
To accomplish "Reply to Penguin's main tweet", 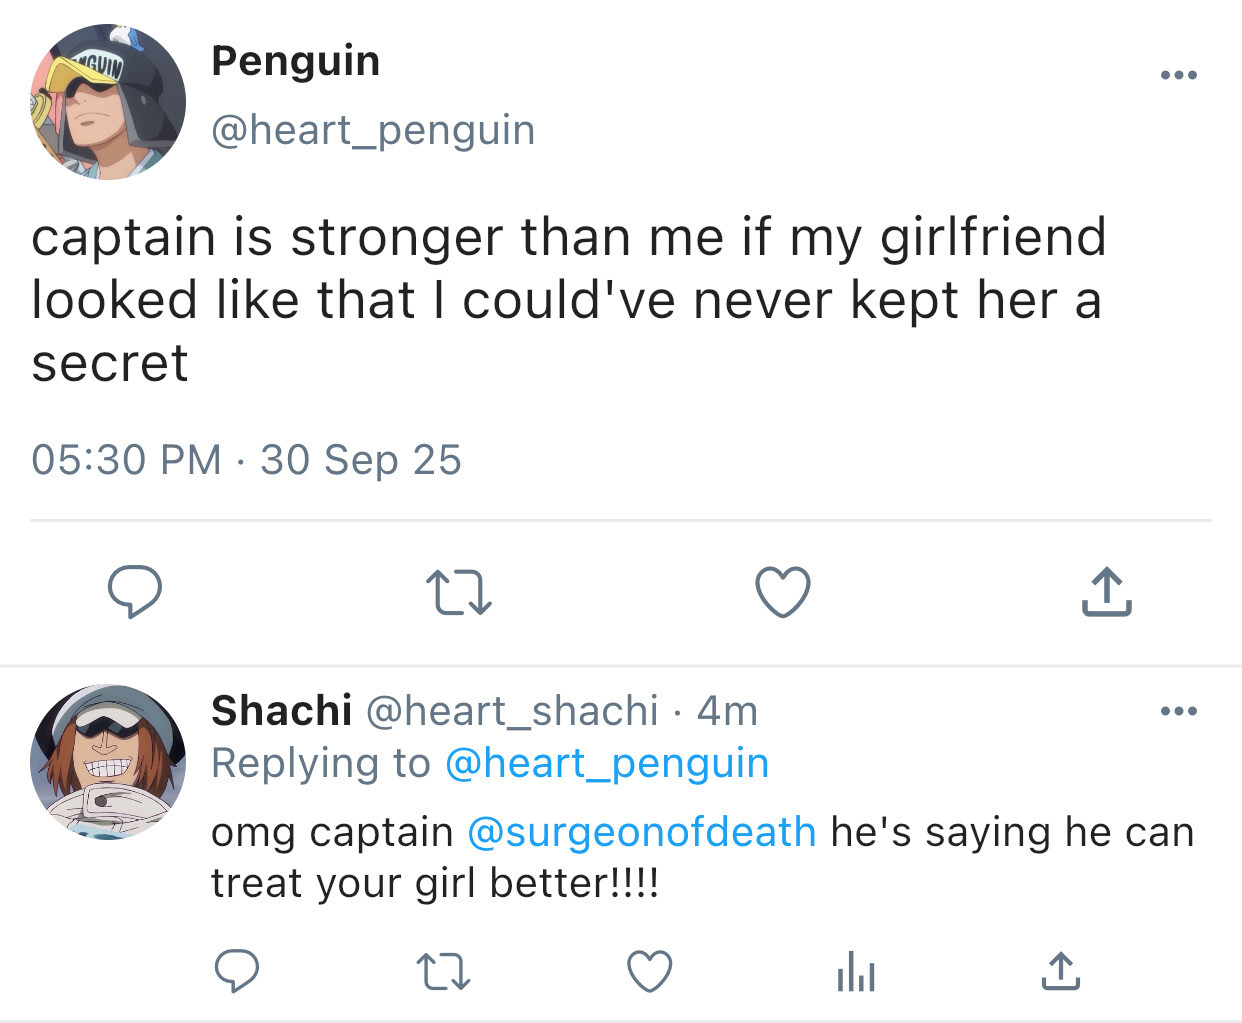I will [x=135, y=592].
